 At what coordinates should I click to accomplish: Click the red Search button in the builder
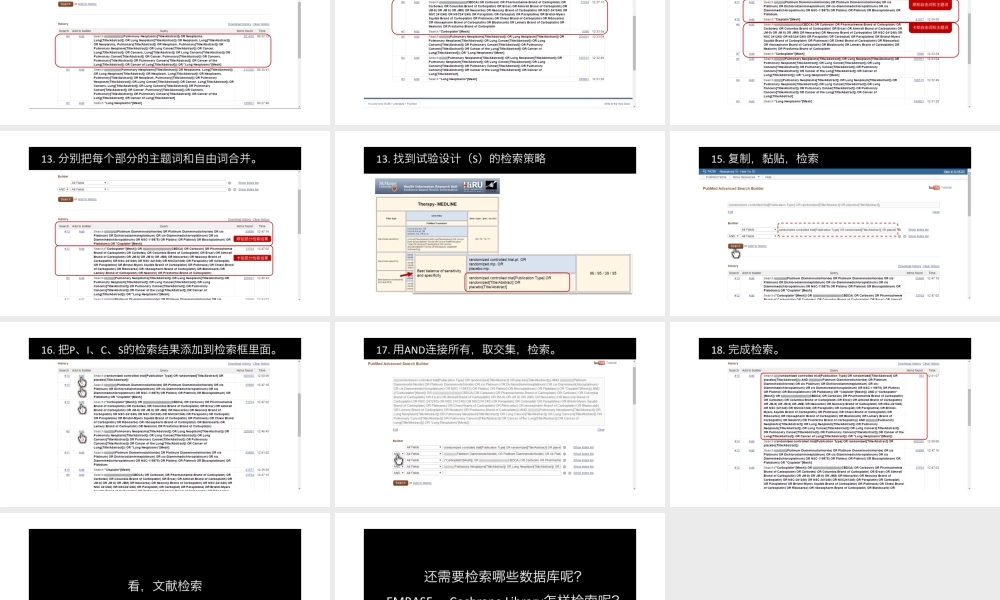[736, 246]
